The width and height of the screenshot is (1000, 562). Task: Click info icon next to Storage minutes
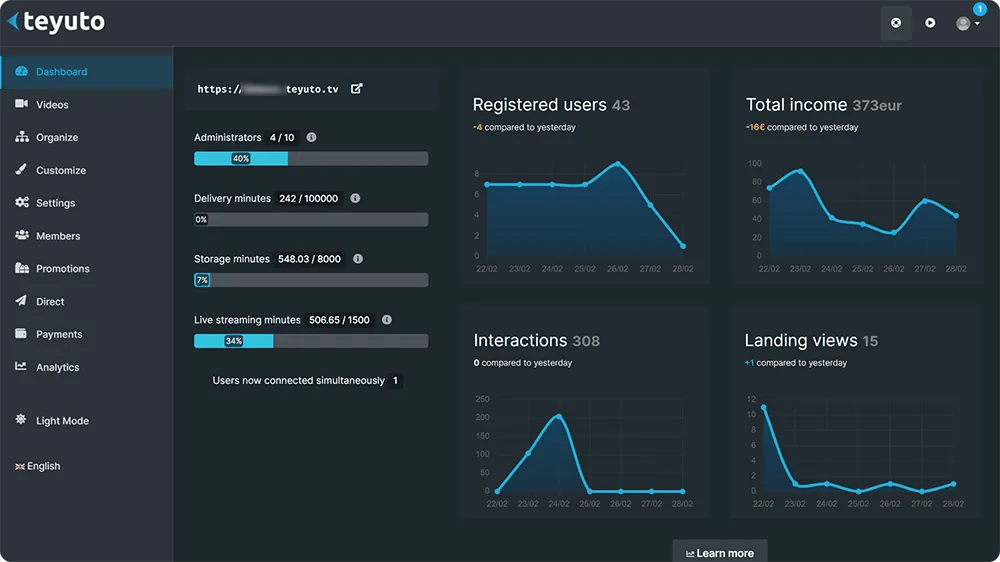358,259
